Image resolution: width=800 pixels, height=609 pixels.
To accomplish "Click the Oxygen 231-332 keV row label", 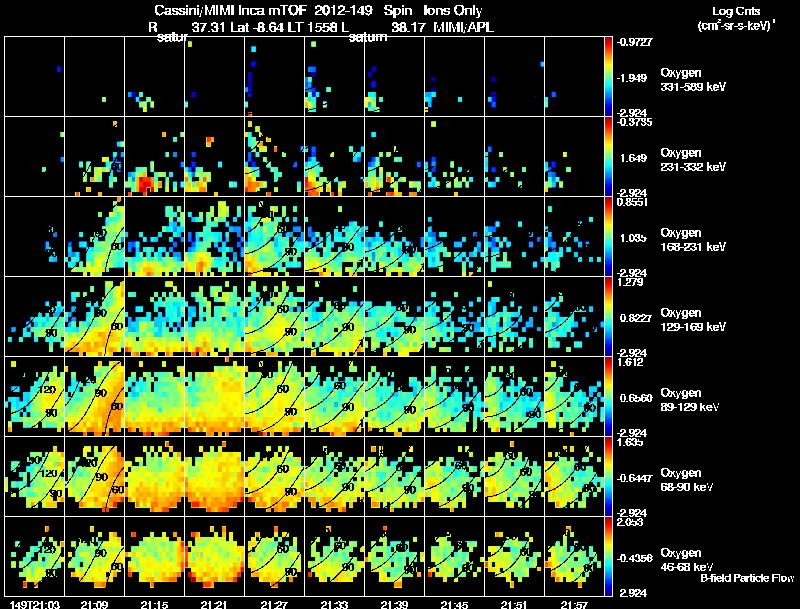I will point(693,160).
